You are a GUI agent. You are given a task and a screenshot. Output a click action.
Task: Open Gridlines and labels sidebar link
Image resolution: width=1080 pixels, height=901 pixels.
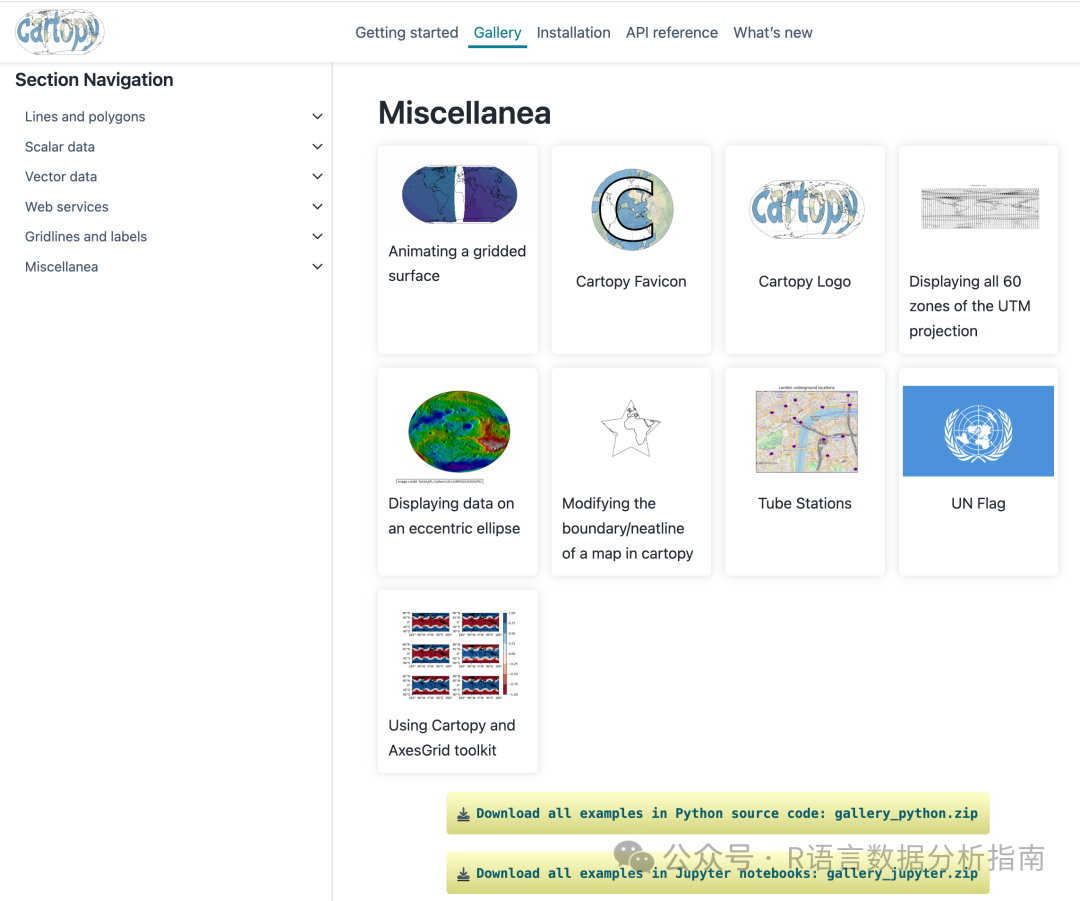[x=86, y=236]
